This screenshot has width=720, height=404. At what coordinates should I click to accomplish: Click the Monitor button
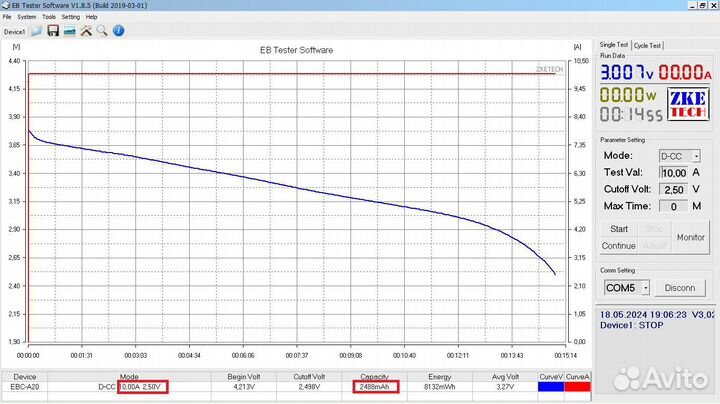(690, 237)
